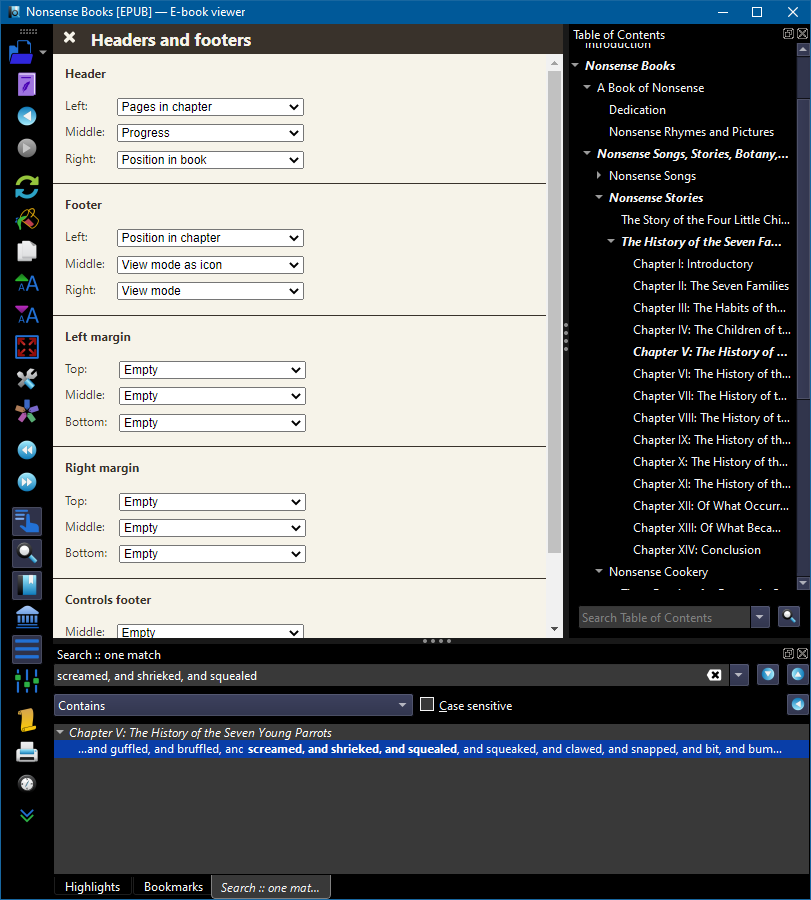Screen dimensions: 811x900
Task: Decrease font size with purple-arrow A icon
Action: tap(26, 315)
